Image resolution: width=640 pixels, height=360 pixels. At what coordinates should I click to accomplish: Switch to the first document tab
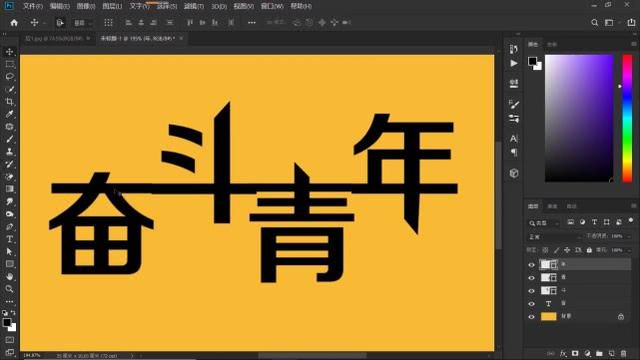pyautogui.click(x=54, y=38)
